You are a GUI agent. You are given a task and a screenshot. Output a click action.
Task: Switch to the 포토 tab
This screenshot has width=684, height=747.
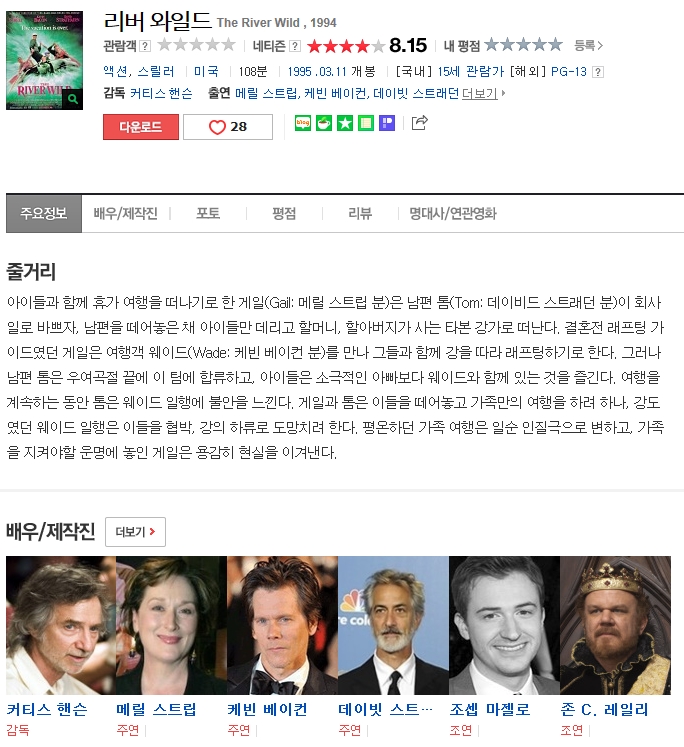tap(208, 213)
